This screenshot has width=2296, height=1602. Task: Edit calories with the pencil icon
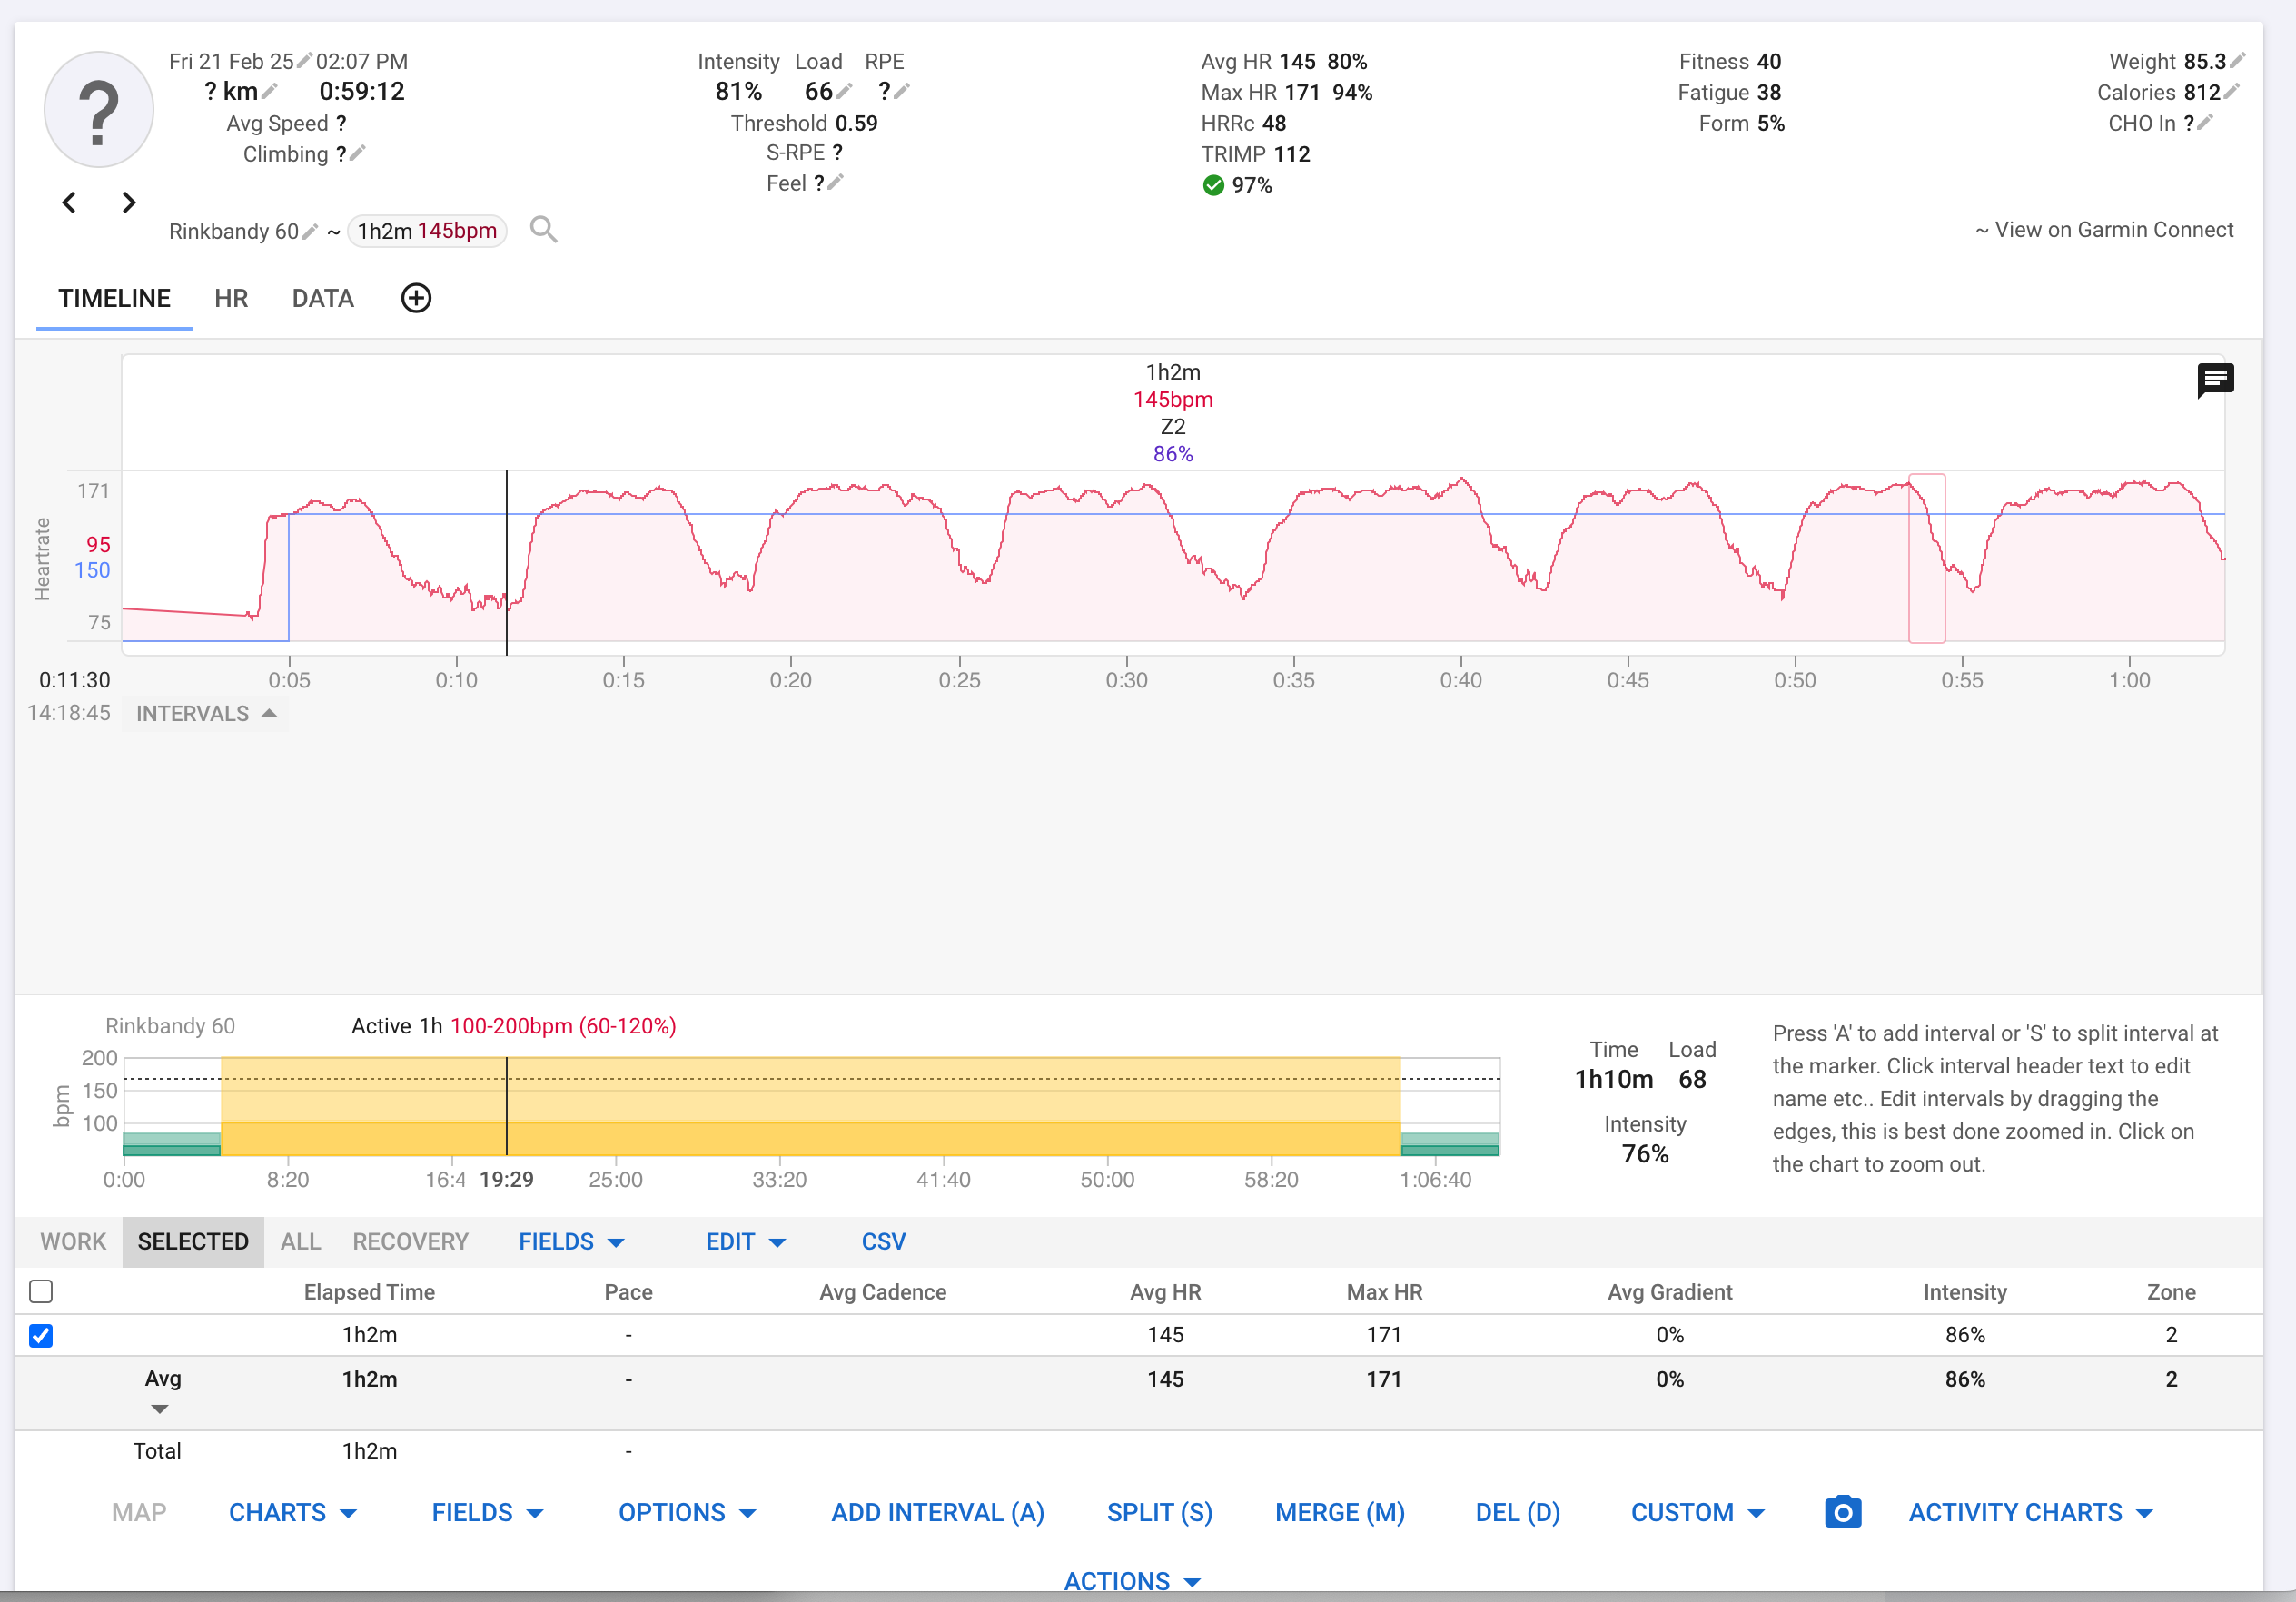point(2232,92)
